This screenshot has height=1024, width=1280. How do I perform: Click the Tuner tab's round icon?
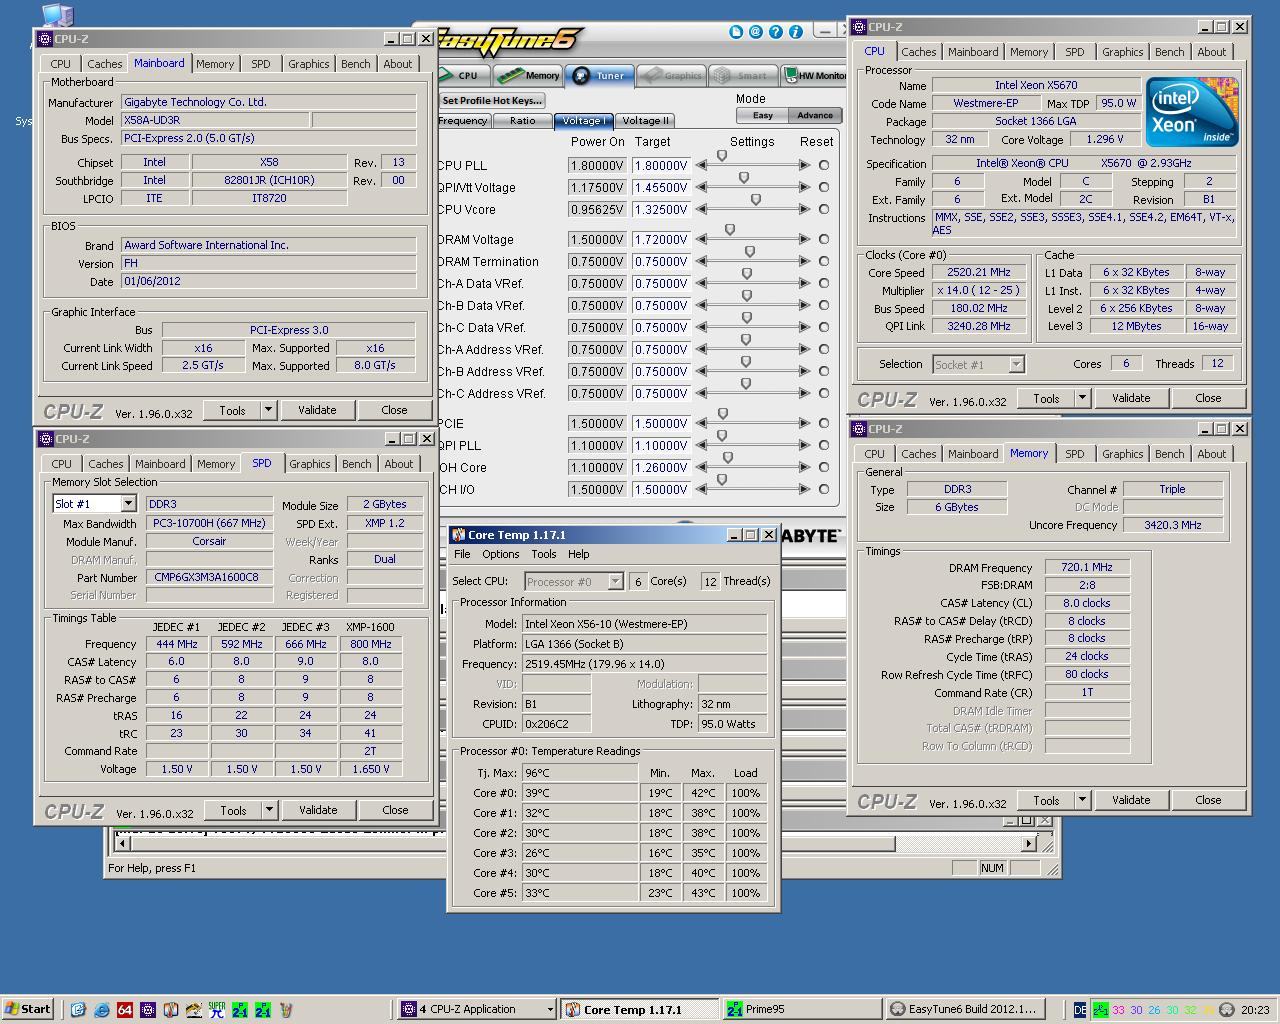click(x=581, y=76)
